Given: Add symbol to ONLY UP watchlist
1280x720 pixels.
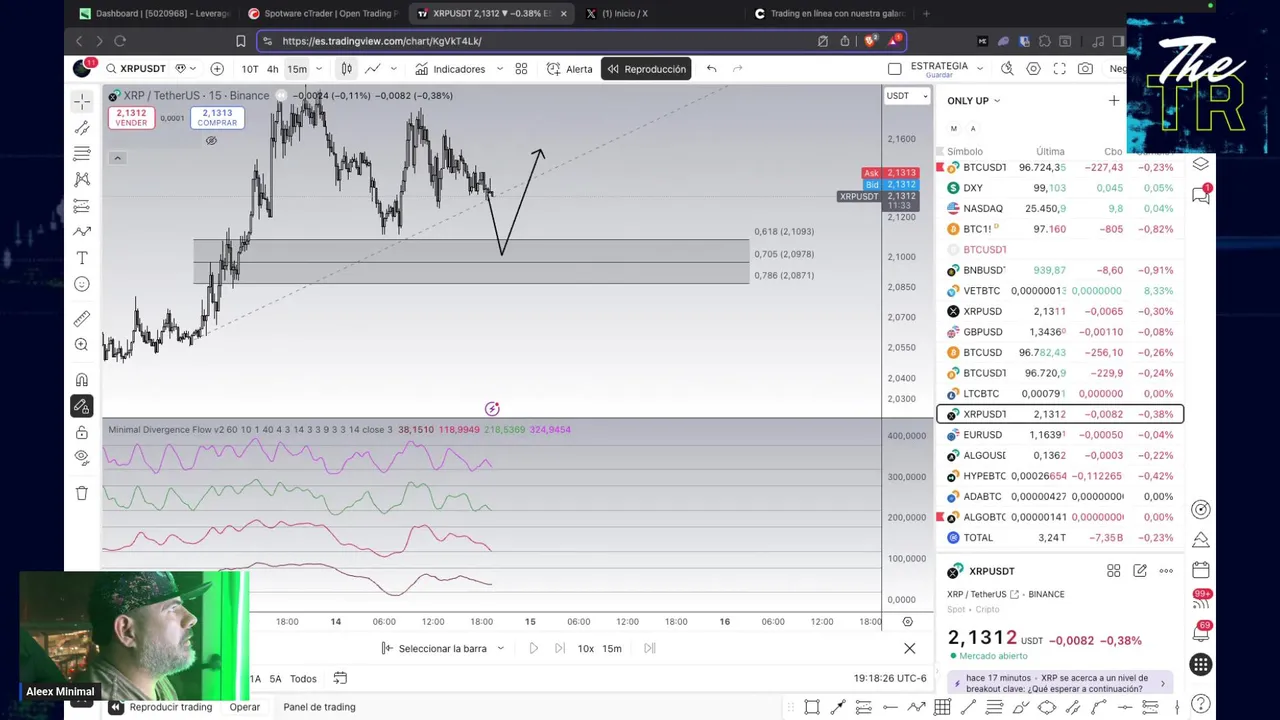Looking at the screenshot, I should 1114,101.
